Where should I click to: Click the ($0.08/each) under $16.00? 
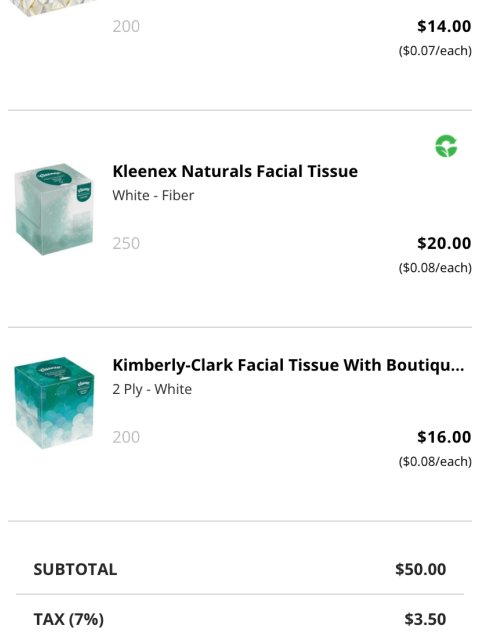(435, 462)
